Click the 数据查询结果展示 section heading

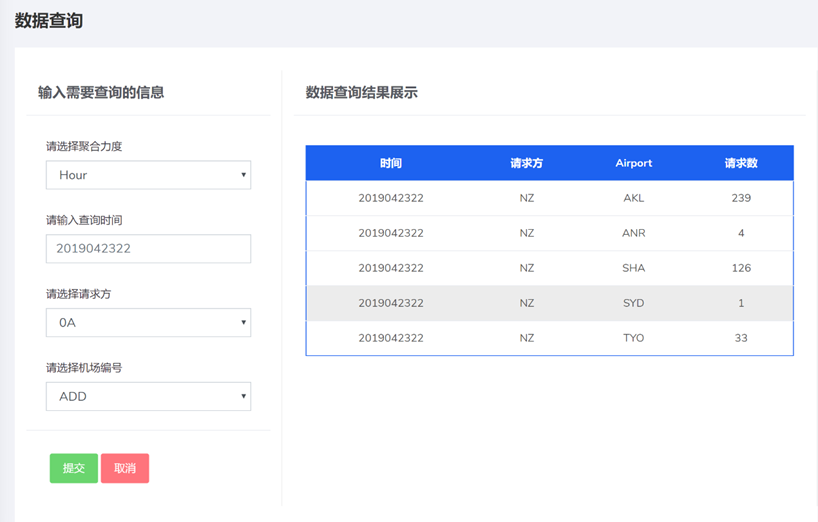(362, 93)
